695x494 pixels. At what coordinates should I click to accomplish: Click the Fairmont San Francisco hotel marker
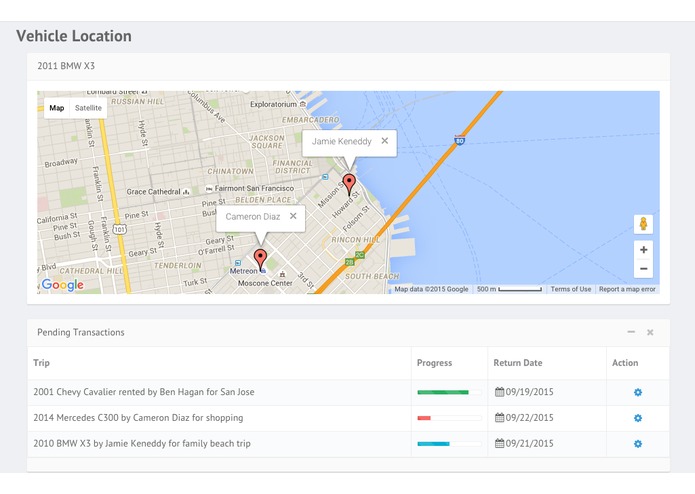tap(209, 189)
